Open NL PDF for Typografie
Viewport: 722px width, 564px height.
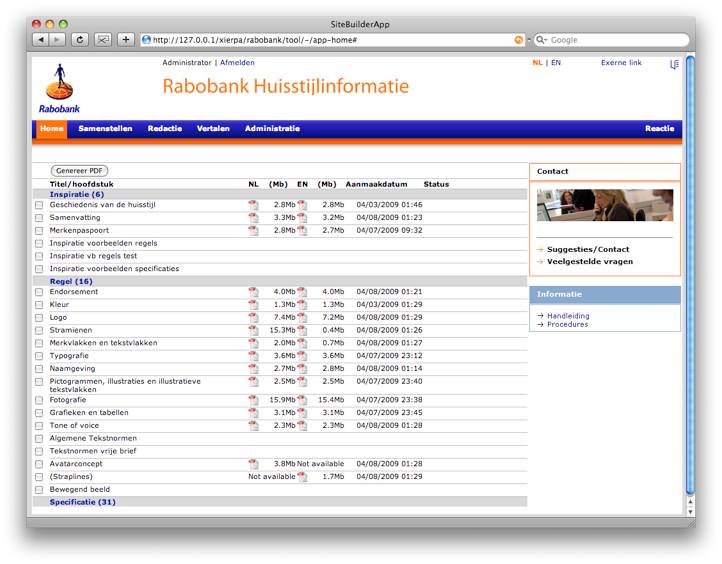tap(253, 356)
